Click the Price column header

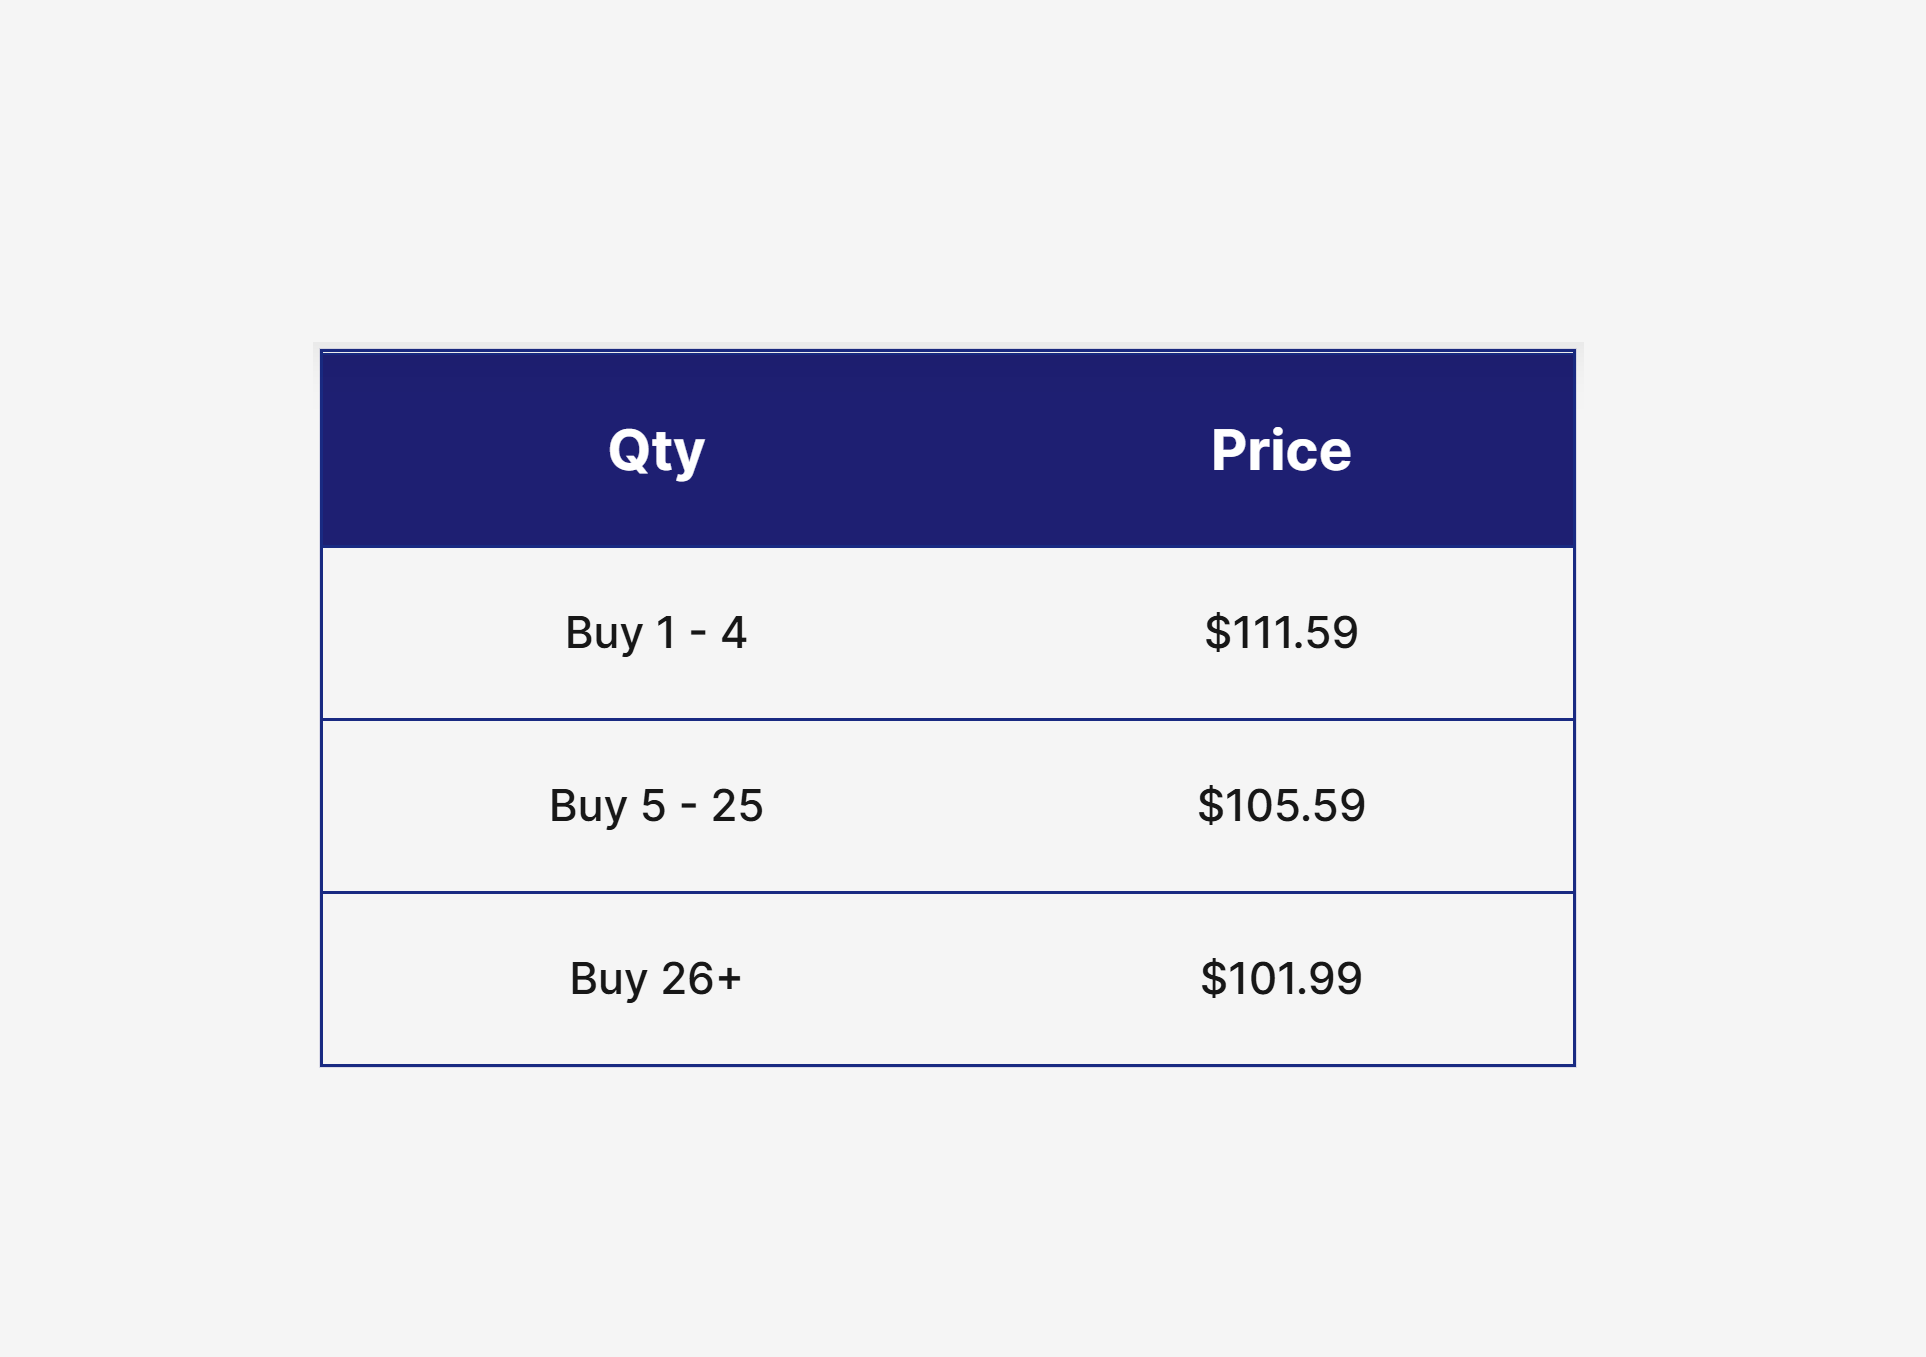tap(1280, 450)
